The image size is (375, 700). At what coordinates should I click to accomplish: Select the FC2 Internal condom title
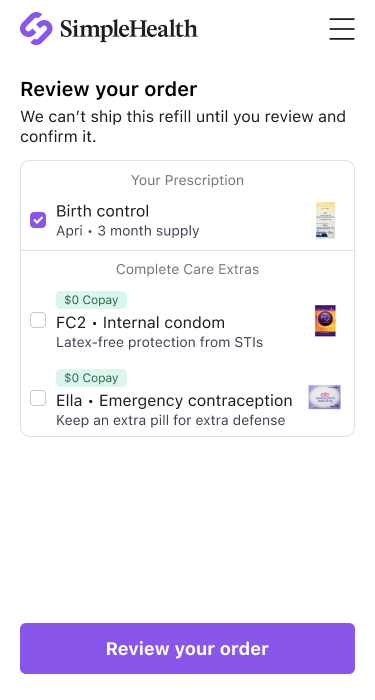141,323
